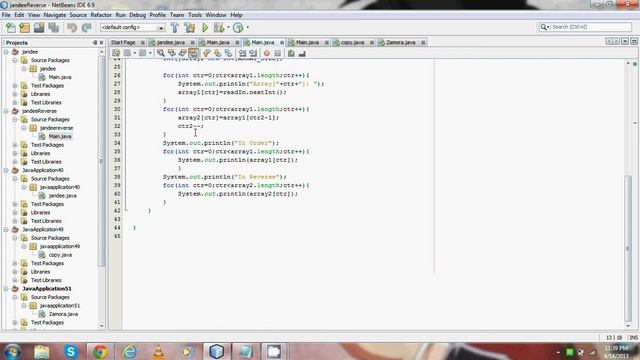Collapse the JavaApplication40 project node
Image resolution: width=640 pixels, height=360 pixels.
click(x=6, y=170)
